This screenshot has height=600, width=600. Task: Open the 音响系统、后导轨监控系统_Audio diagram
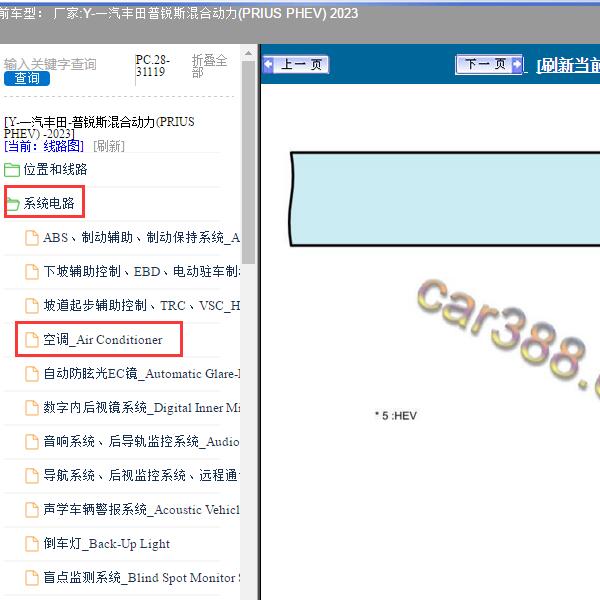point(141,441)
